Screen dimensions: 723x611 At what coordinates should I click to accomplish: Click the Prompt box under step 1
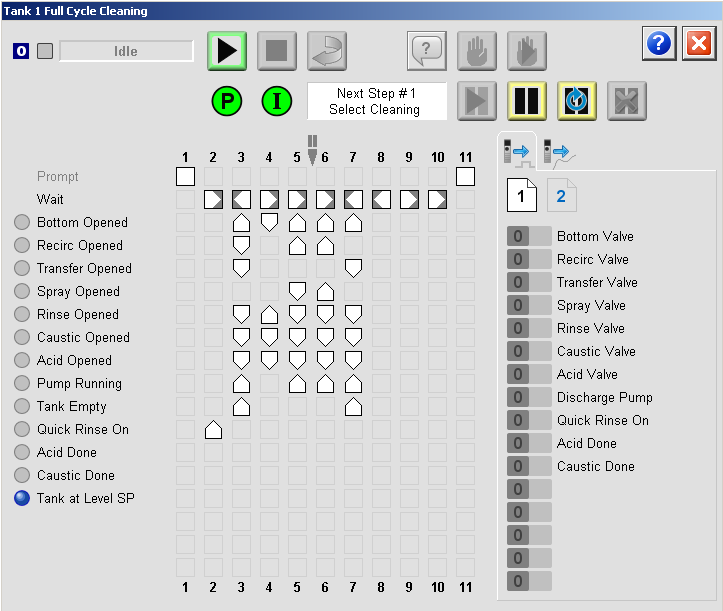click(x=185, y=177)
